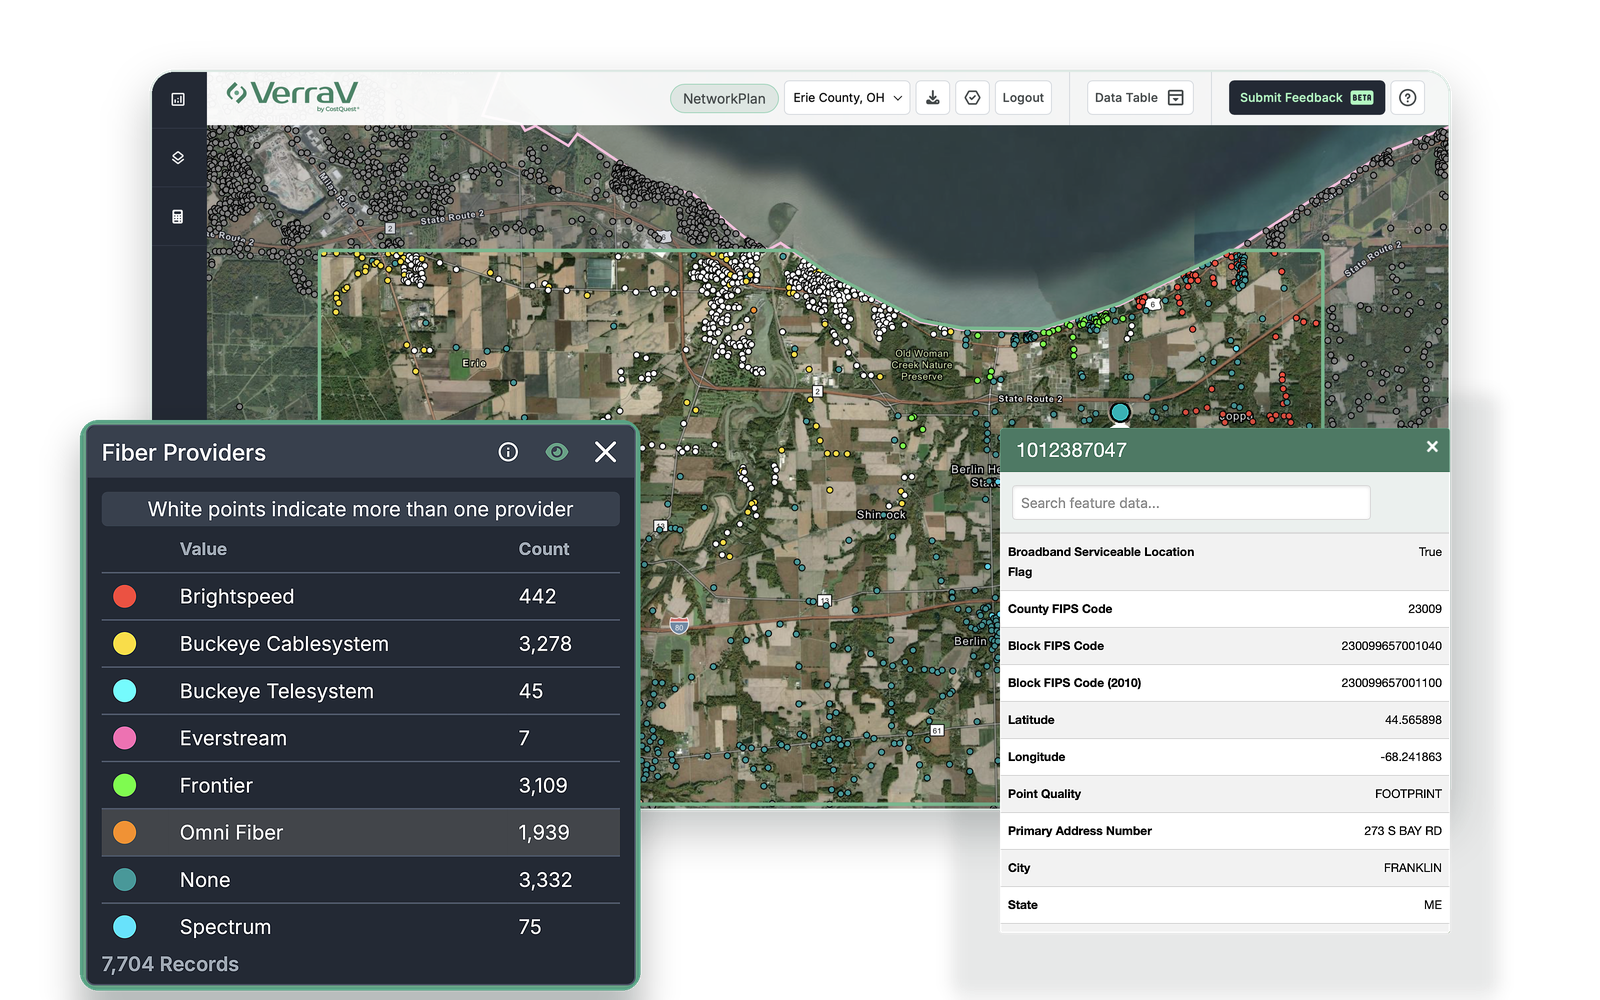Click Block FIPS Code value 230099657001040
Screen dimensions: 1600x1000
[x=1391, y=646]
